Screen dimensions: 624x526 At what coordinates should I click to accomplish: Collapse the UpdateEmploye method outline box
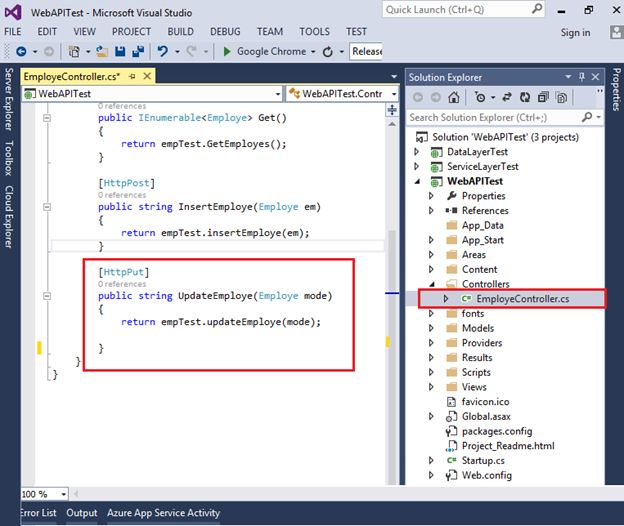click(x=49, y=296)
